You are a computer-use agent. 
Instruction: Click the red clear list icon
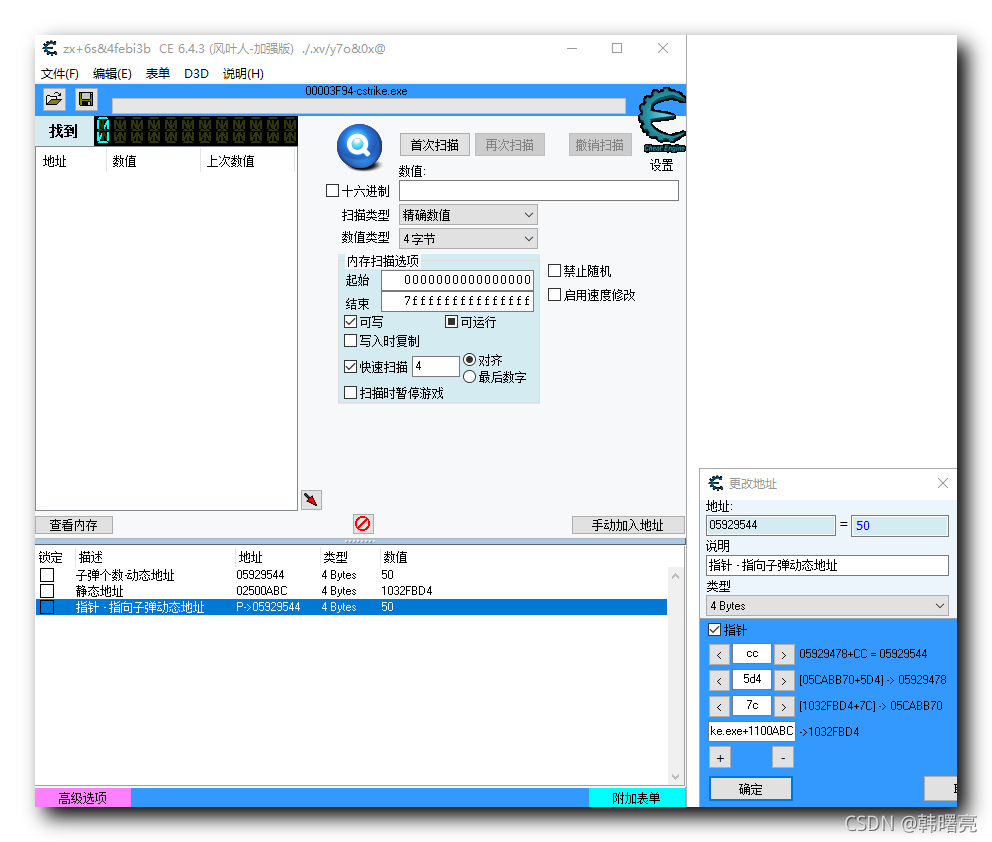coord(363,524)
